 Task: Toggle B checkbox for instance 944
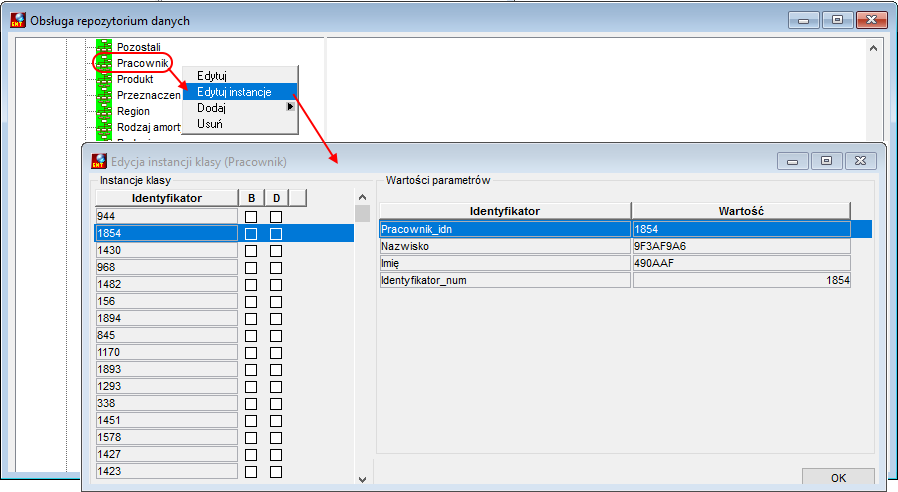click(251, 217)
